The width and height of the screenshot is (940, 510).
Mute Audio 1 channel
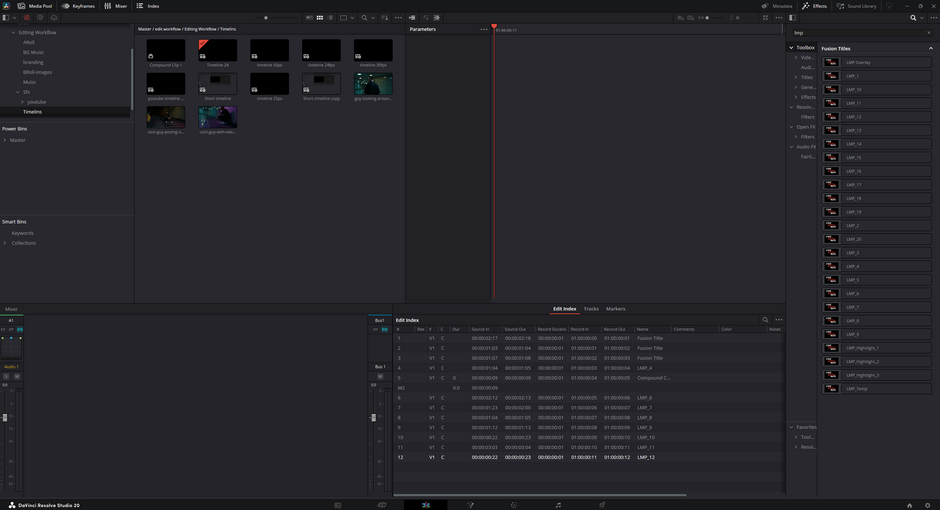pyautogui.click(x=17, y=376)
